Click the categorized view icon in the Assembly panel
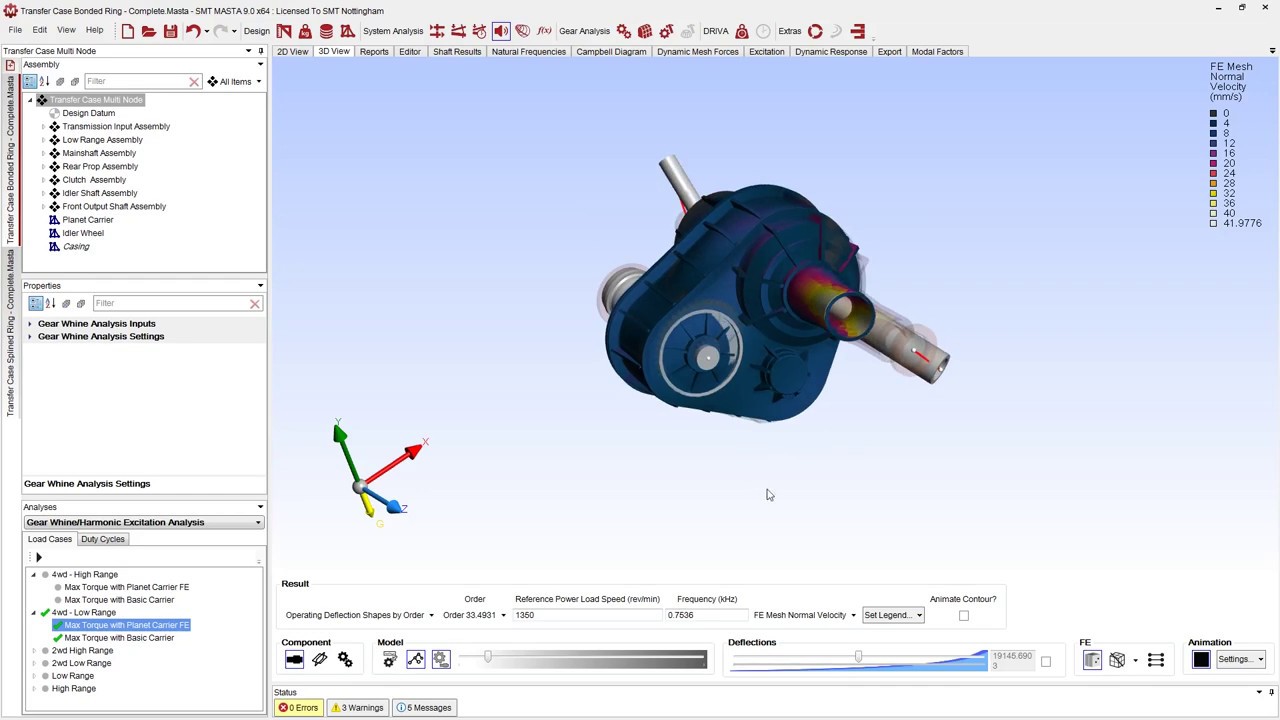 tap(30, 81)
